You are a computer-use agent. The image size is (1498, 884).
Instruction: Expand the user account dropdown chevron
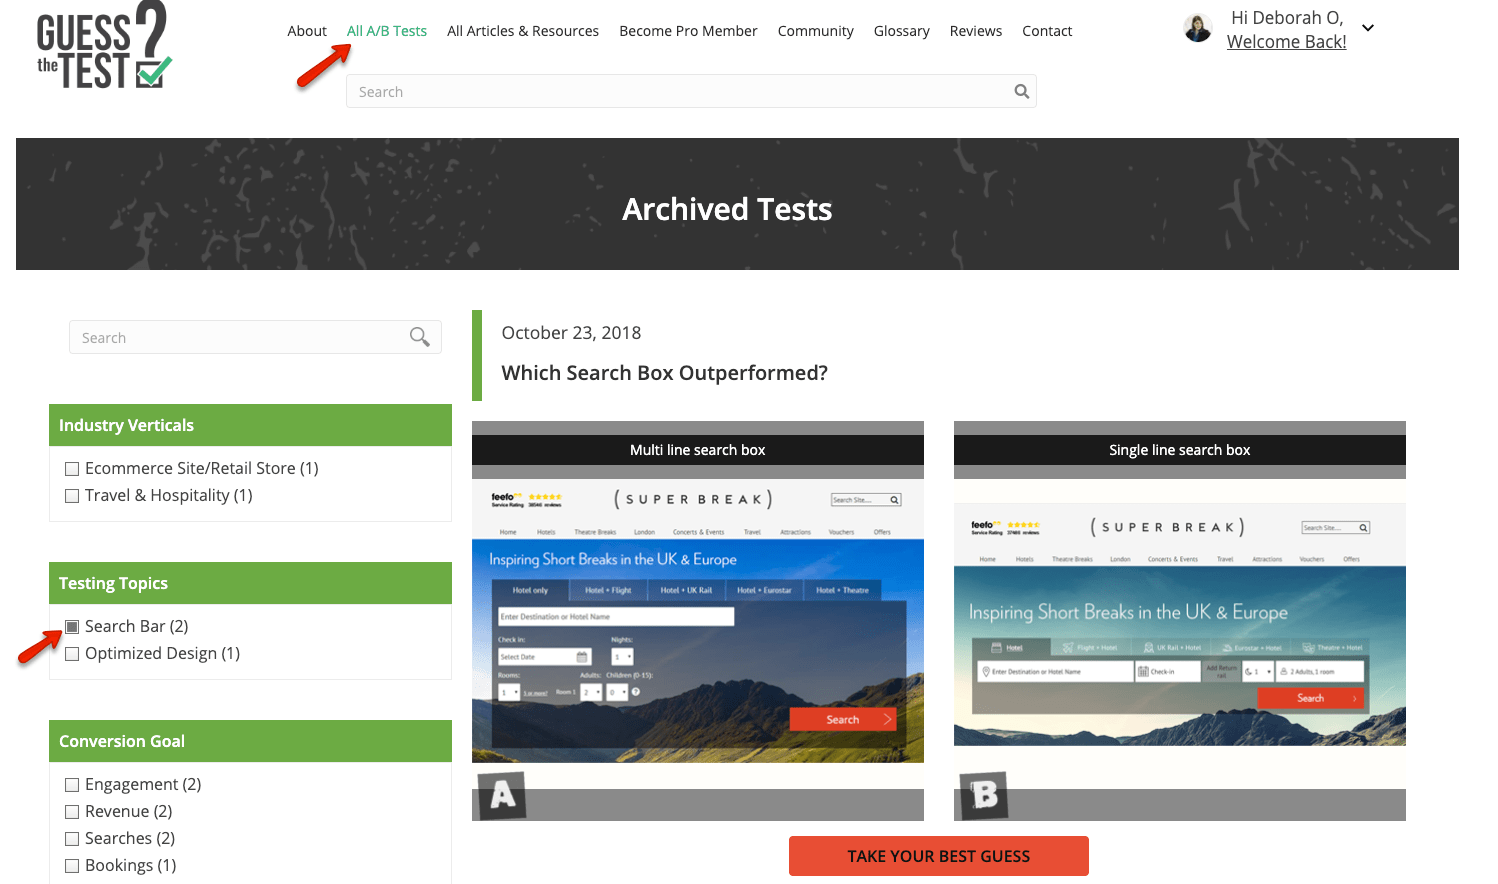[x=1368, y=28]
